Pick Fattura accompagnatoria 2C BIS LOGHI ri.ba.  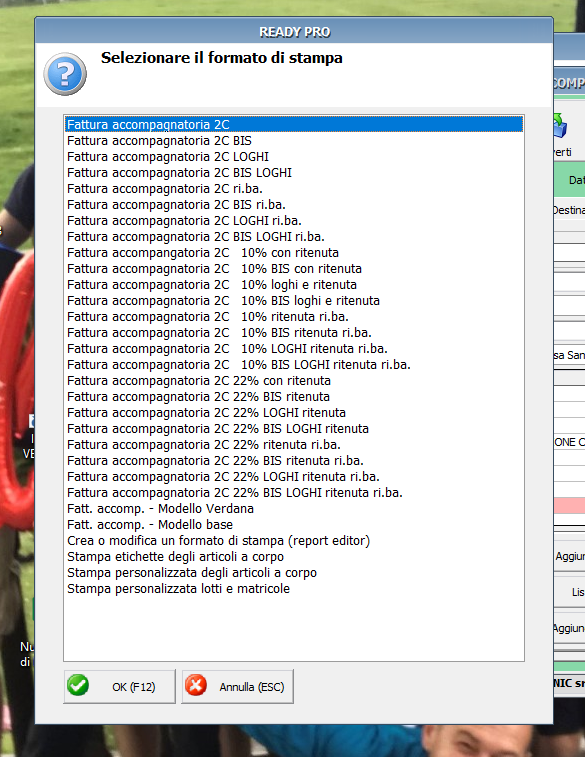coord(294,237)
